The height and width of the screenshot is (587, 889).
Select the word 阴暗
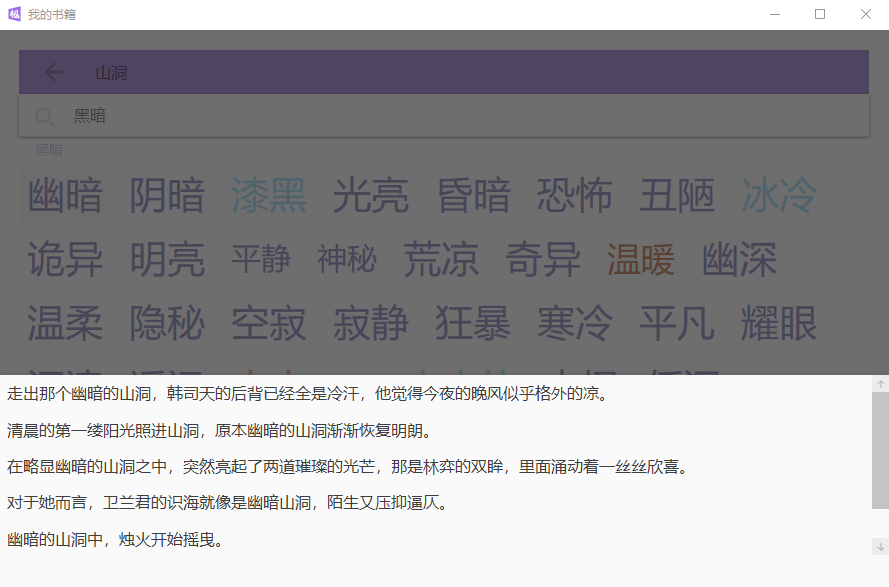(167, 195)
